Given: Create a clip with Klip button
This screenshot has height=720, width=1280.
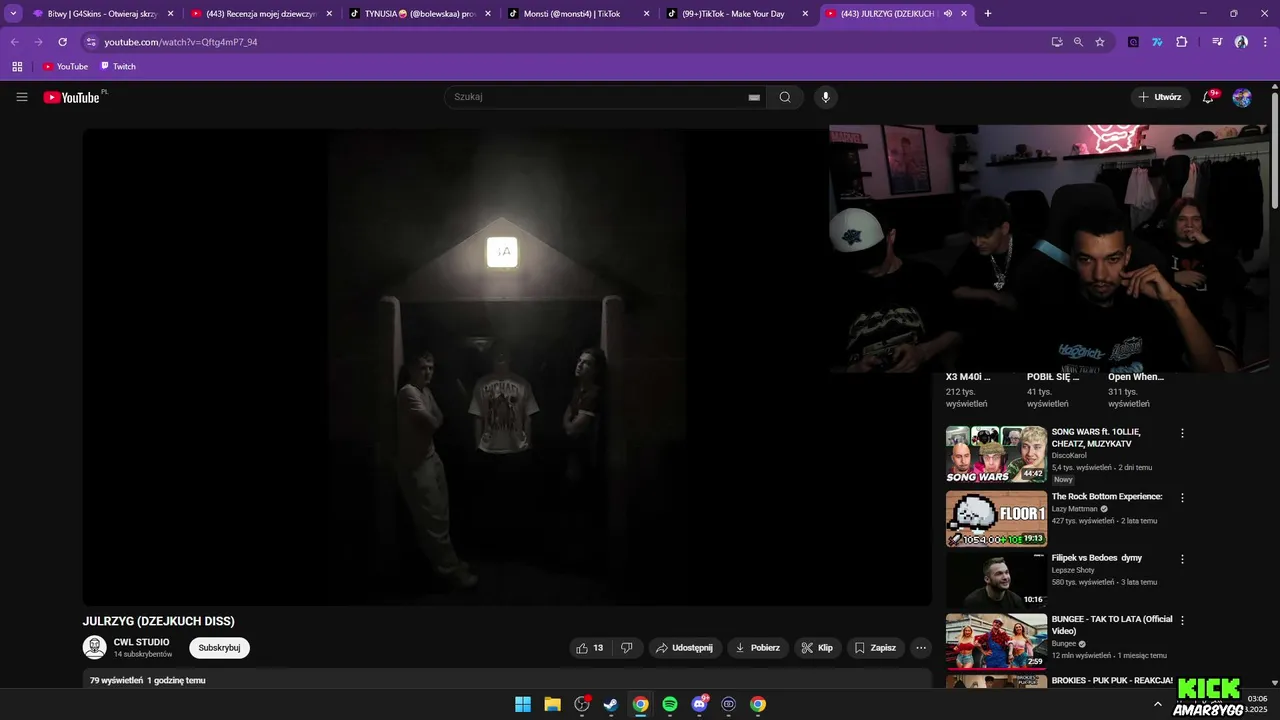Looking at the screenshot, I should tap(818, 648).
